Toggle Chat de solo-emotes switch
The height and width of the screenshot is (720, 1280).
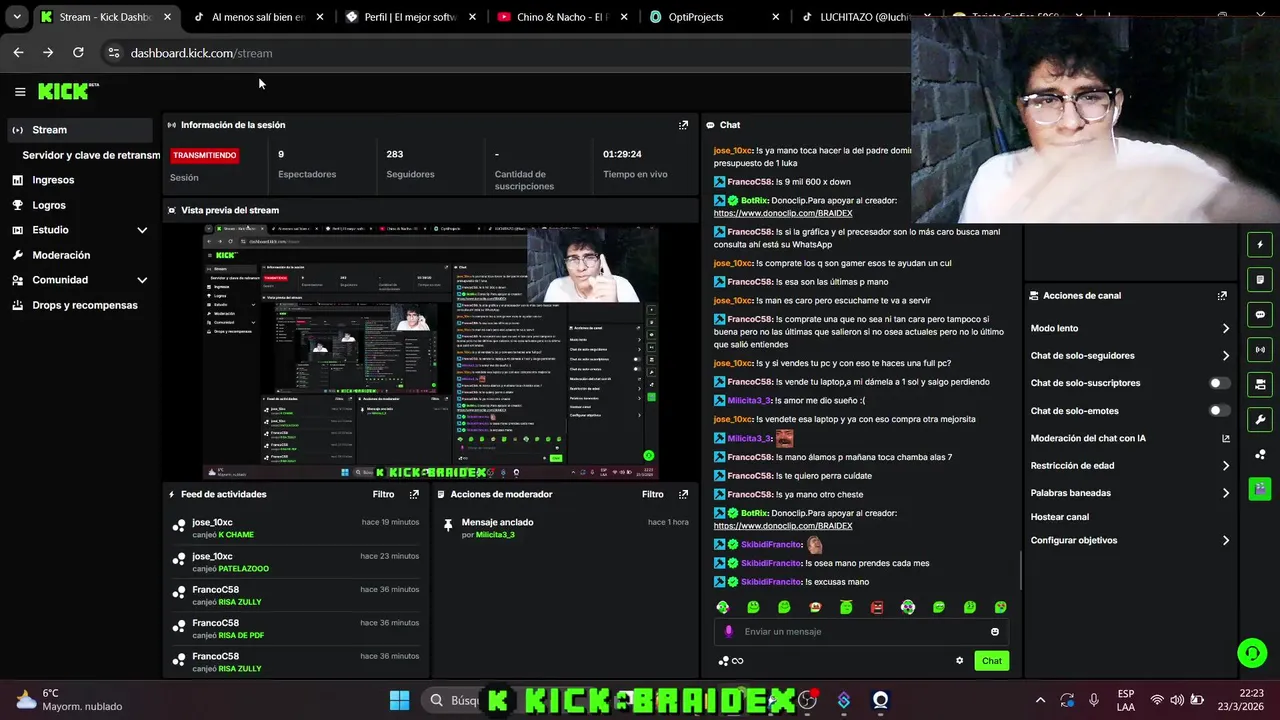coord(1219,411)
